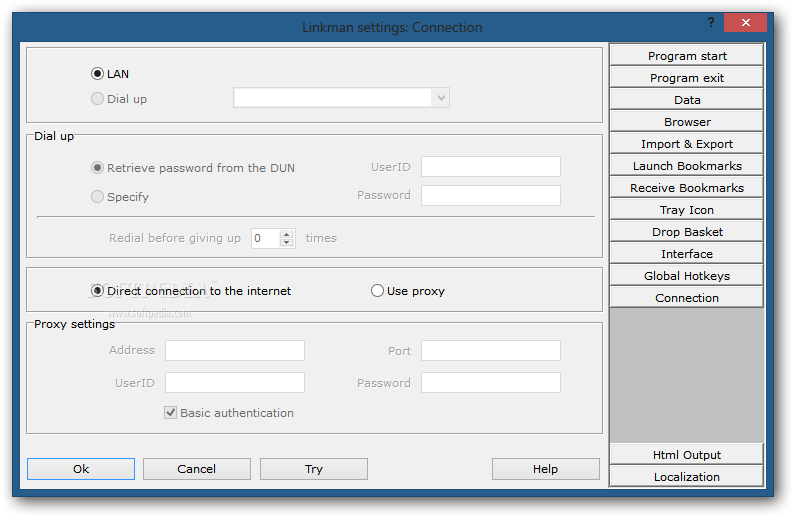Click the proxy UserID field
794x517 pixels.
pos(235,383)
